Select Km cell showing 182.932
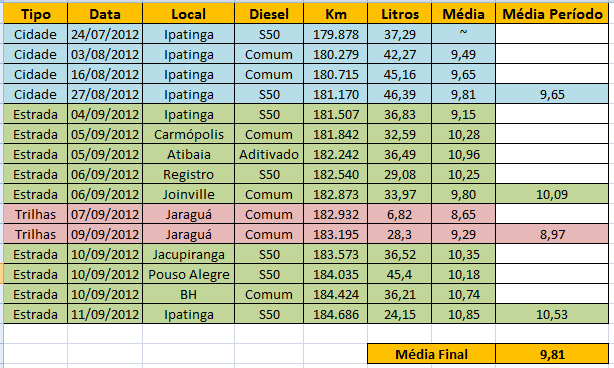The image size is (614, 368). coord(336,214)
